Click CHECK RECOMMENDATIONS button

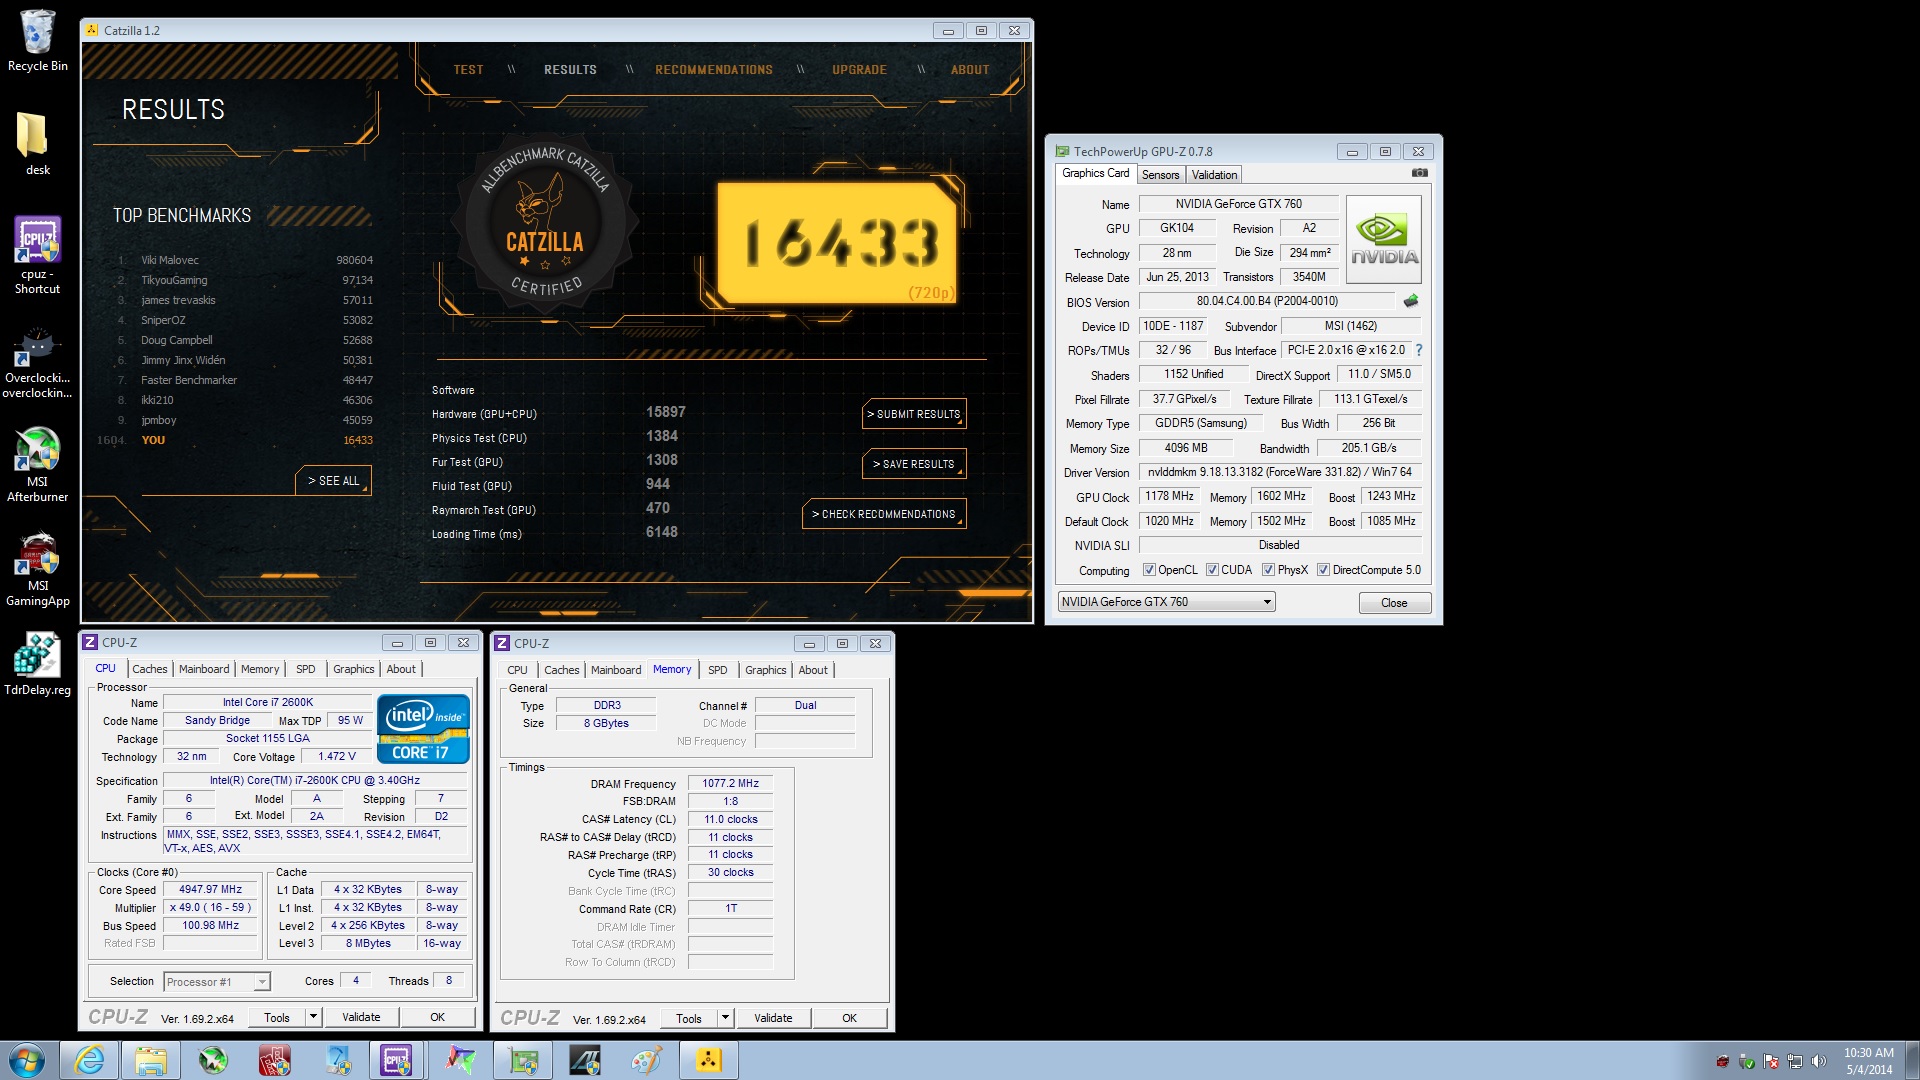point(883,514)
